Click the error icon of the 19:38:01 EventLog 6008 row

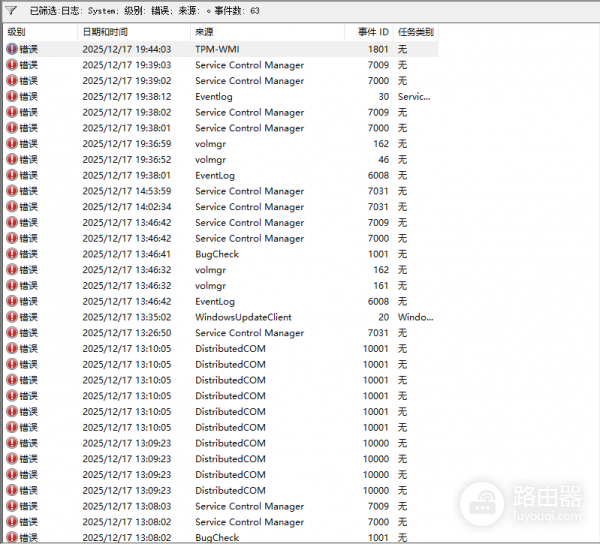coord(12,175)
